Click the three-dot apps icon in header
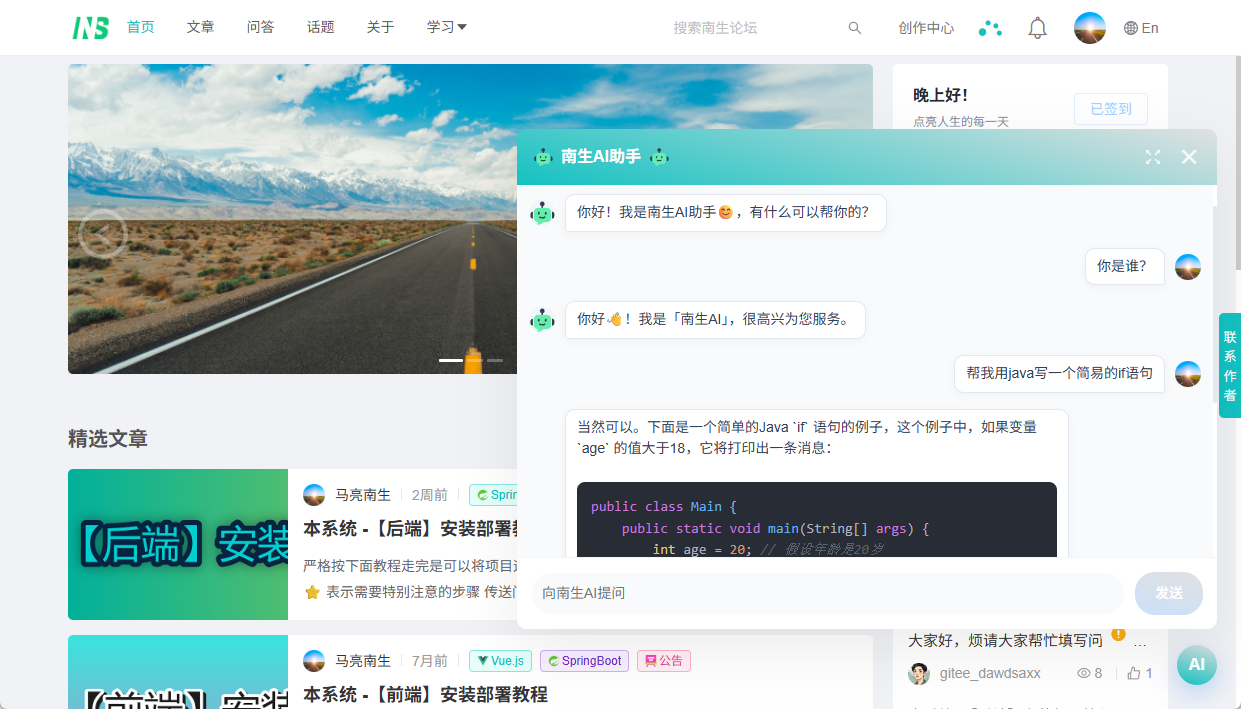 point(989,28)
